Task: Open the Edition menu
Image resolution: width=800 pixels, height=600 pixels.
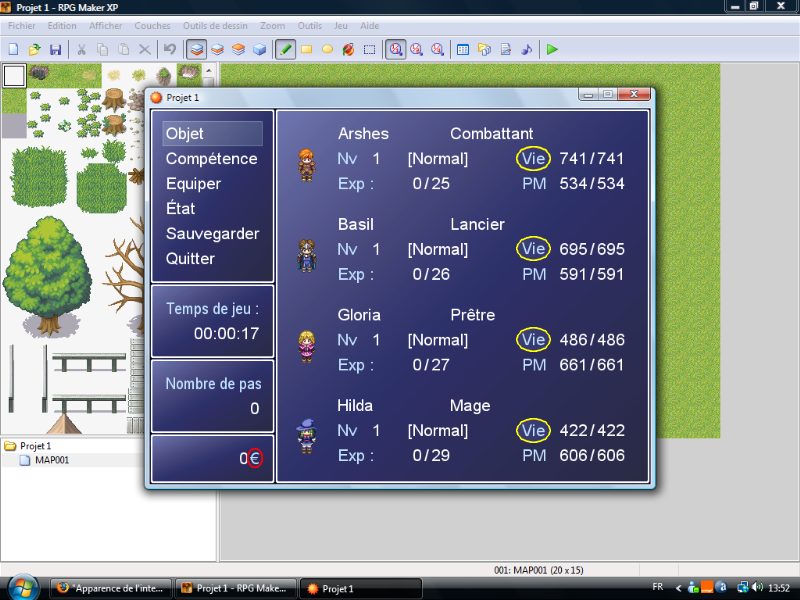Action: (62, 26)
